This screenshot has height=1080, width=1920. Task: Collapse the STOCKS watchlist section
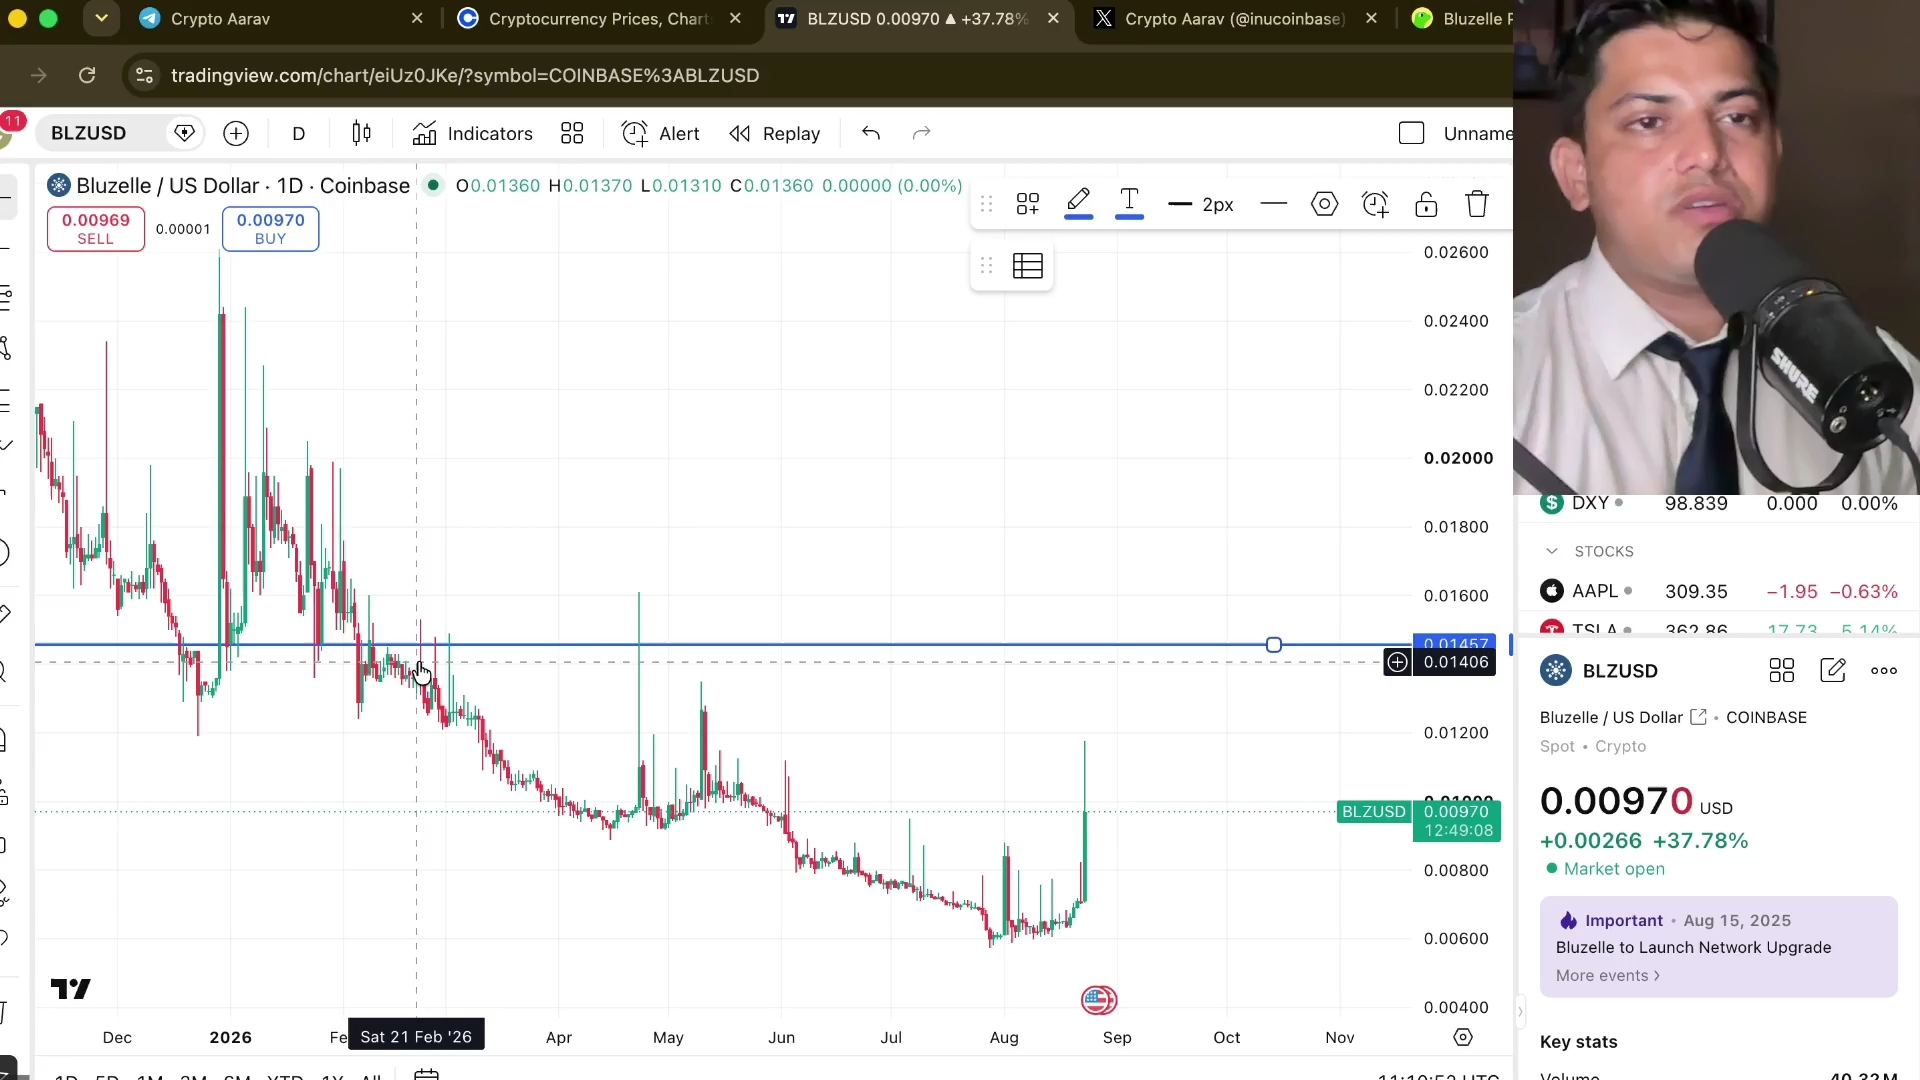[x=1552, y=552]
